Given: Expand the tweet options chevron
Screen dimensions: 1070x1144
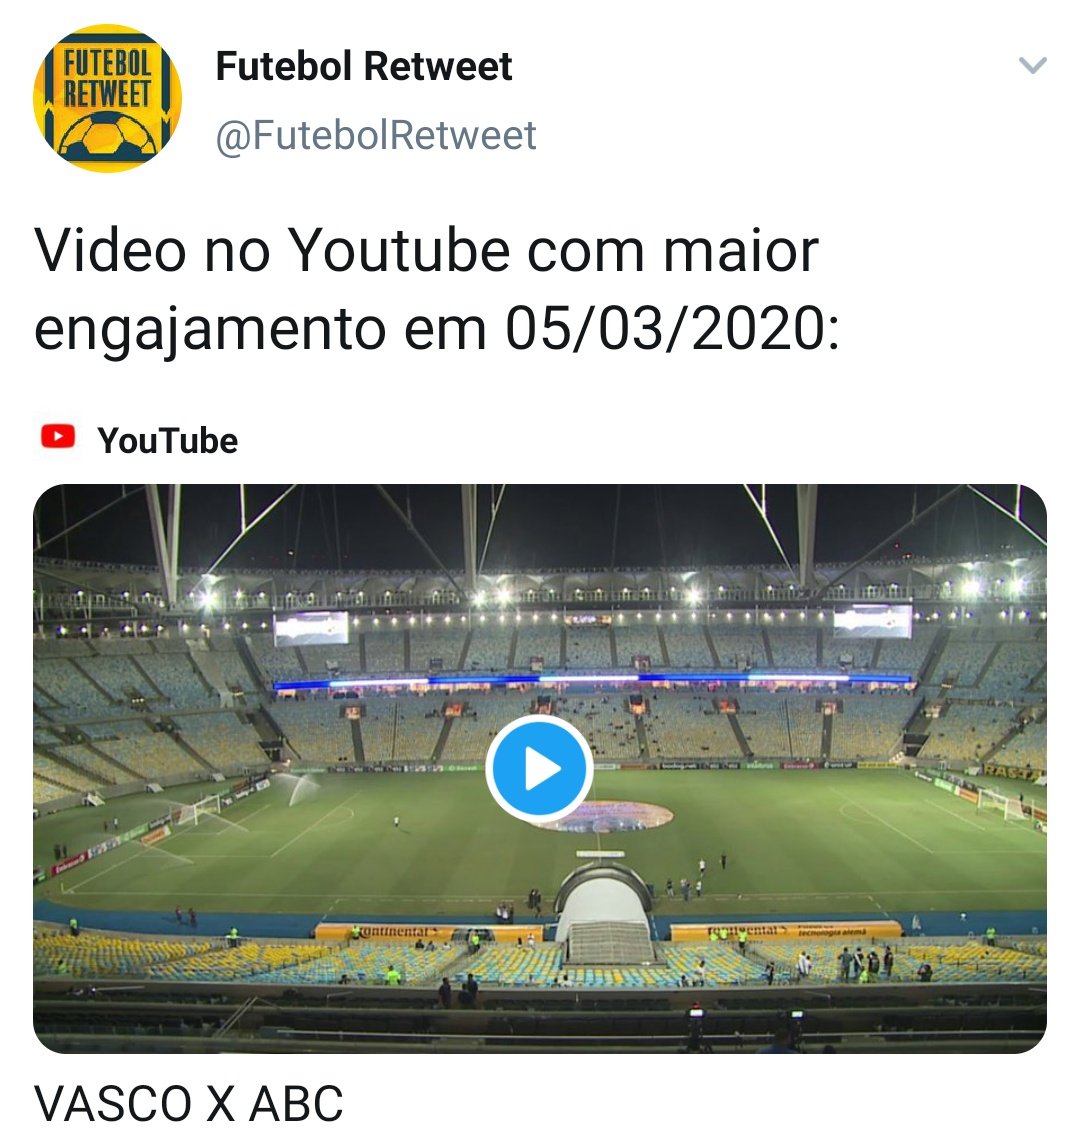Looking at the screenshot, I should click(x=1032, y=65).
